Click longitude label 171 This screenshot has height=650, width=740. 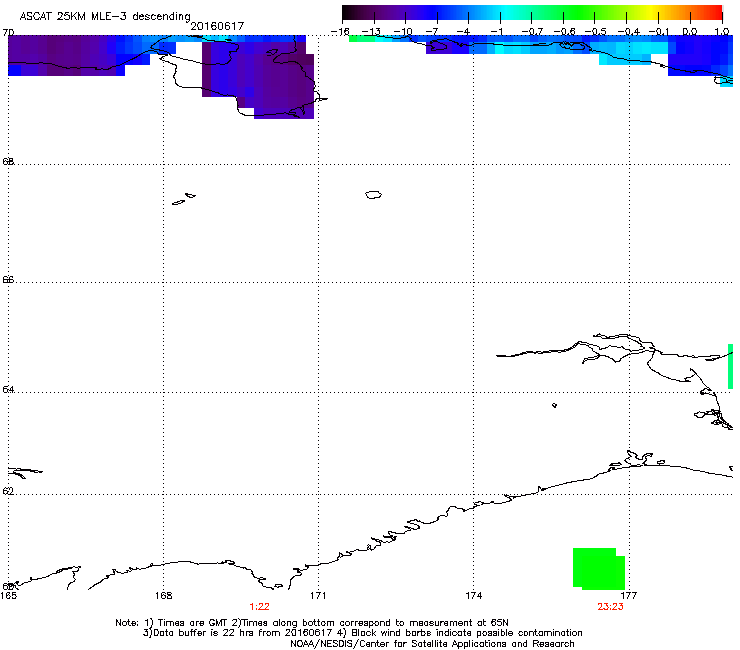pos(318,596)
